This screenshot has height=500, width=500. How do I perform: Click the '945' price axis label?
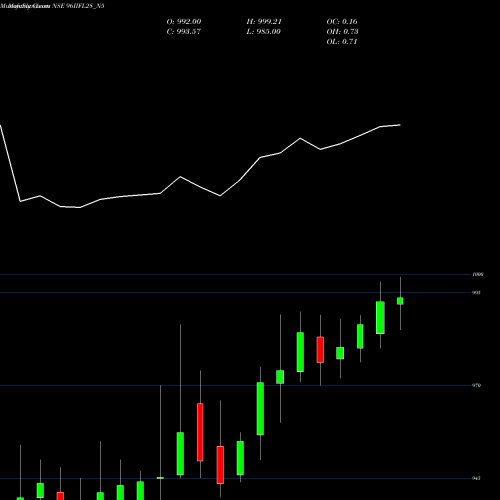tap(476, 478)
